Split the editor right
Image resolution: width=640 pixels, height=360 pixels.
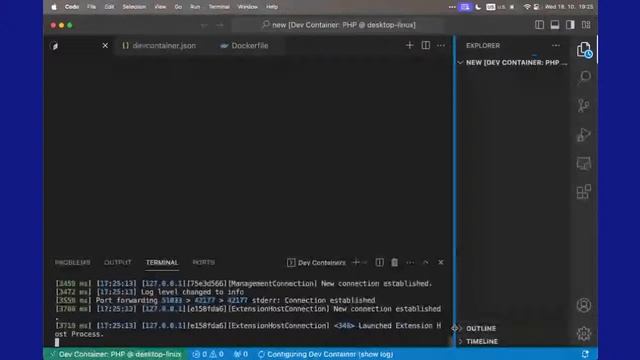425,45
